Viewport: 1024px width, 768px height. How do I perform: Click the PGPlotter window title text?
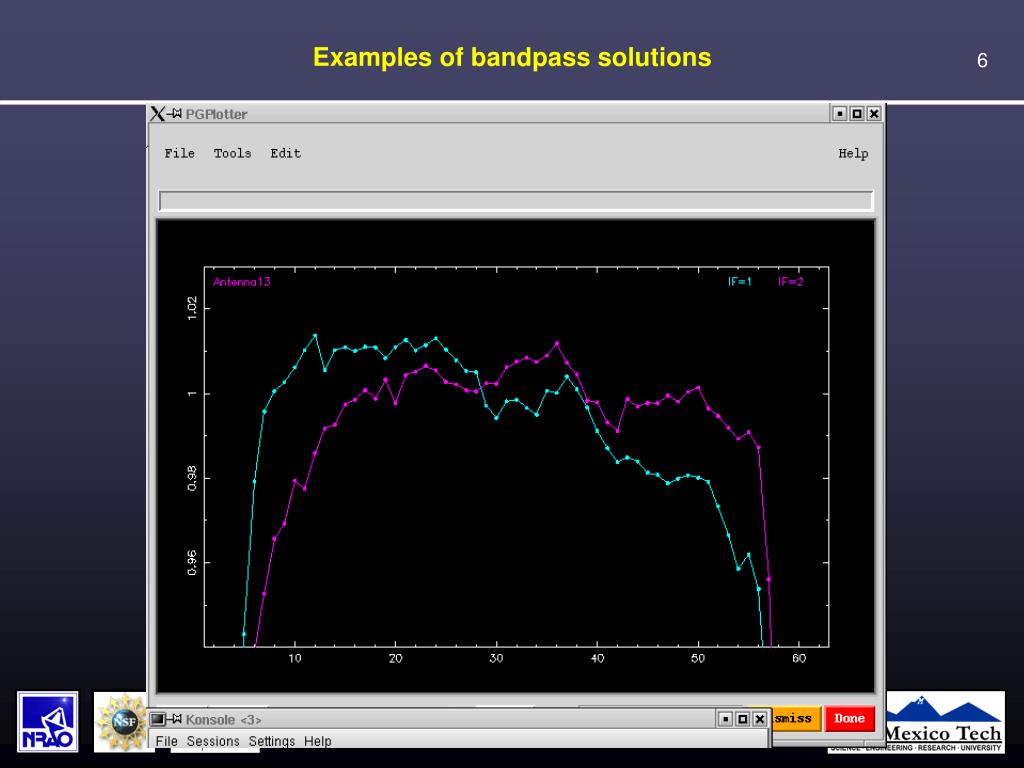click(216, 114)
